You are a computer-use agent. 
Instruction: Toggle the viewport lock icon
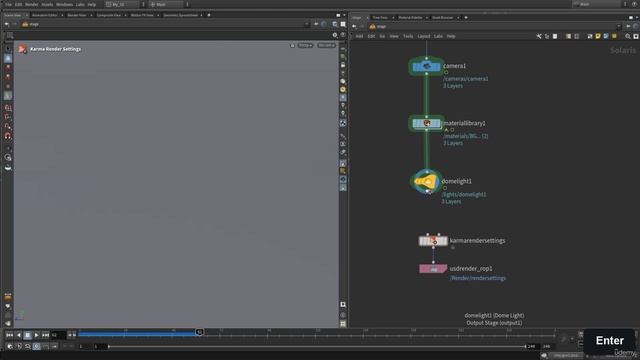point(292,45)
